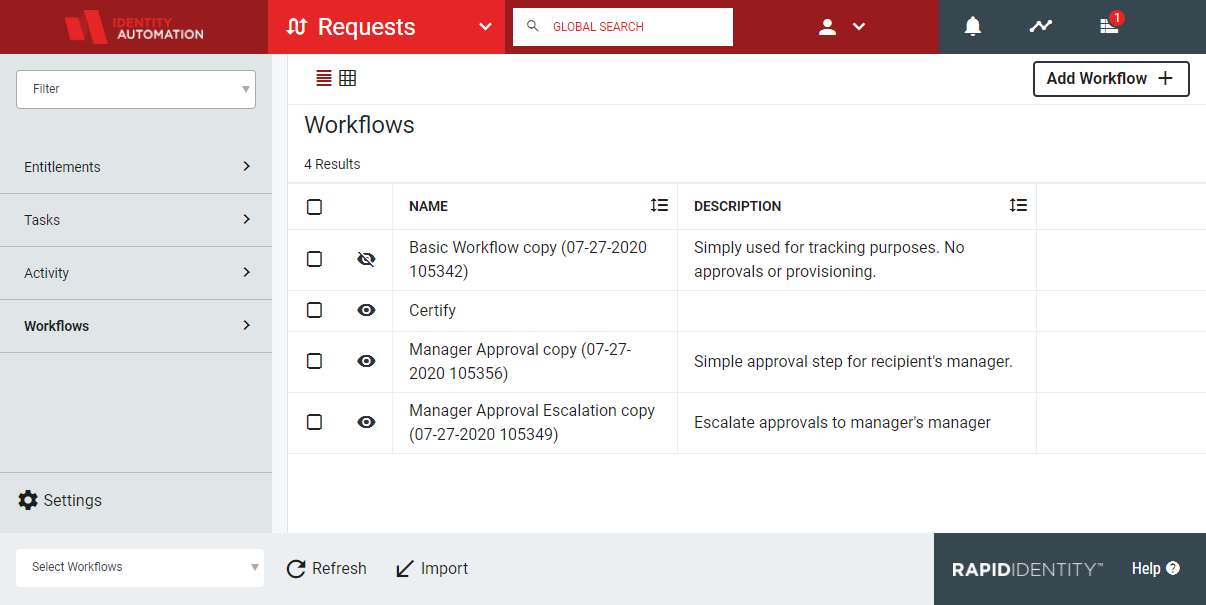
Task: Expand the user profile menu
Action: coord(841,27)
